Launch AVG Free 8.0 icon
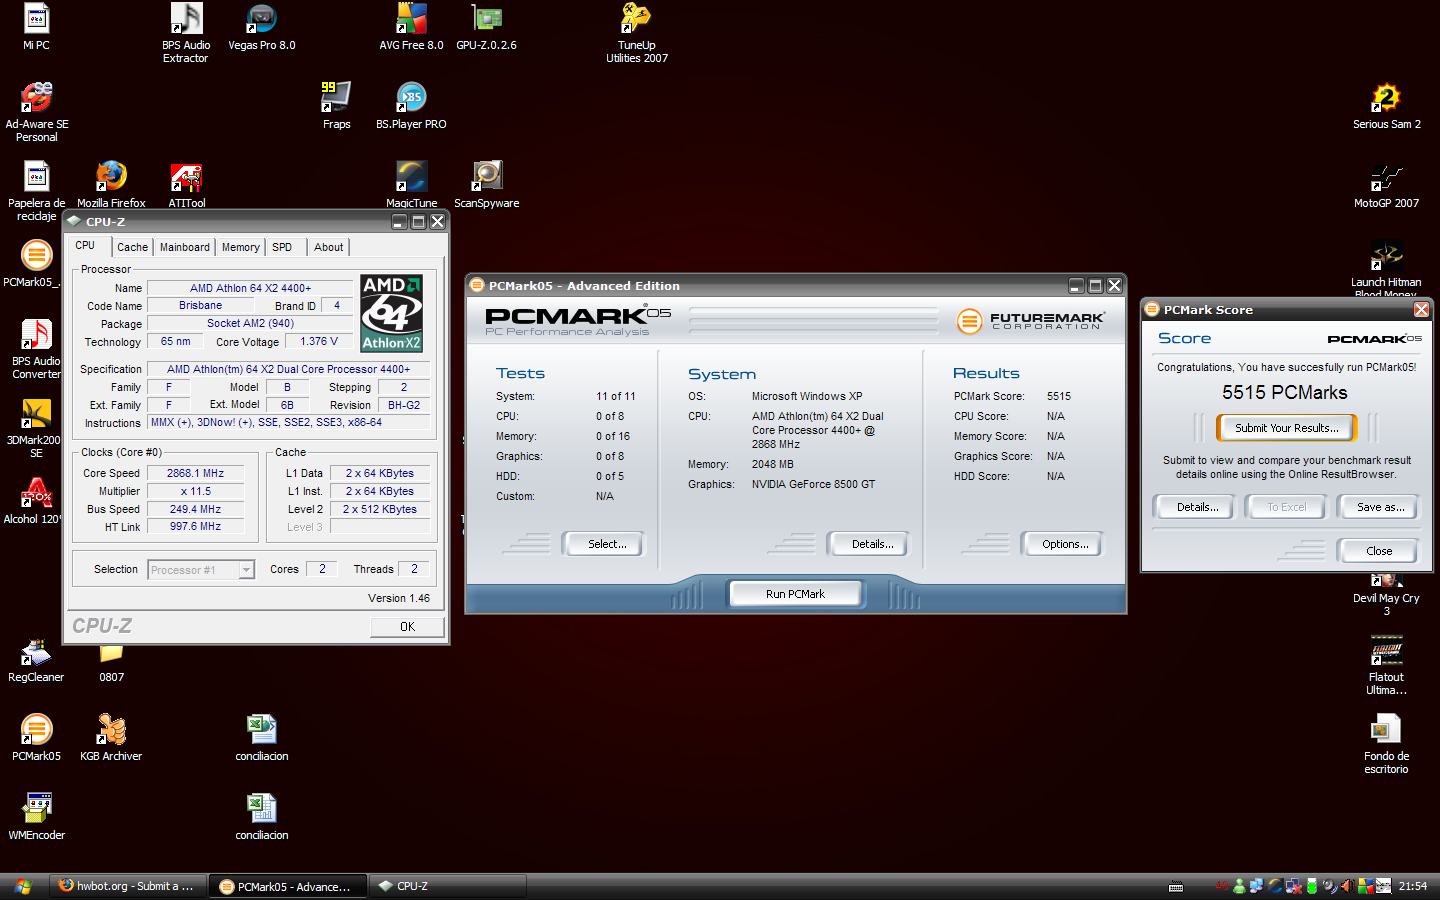The width and height of the screenshot is (1440, 900). coord(411,27)
